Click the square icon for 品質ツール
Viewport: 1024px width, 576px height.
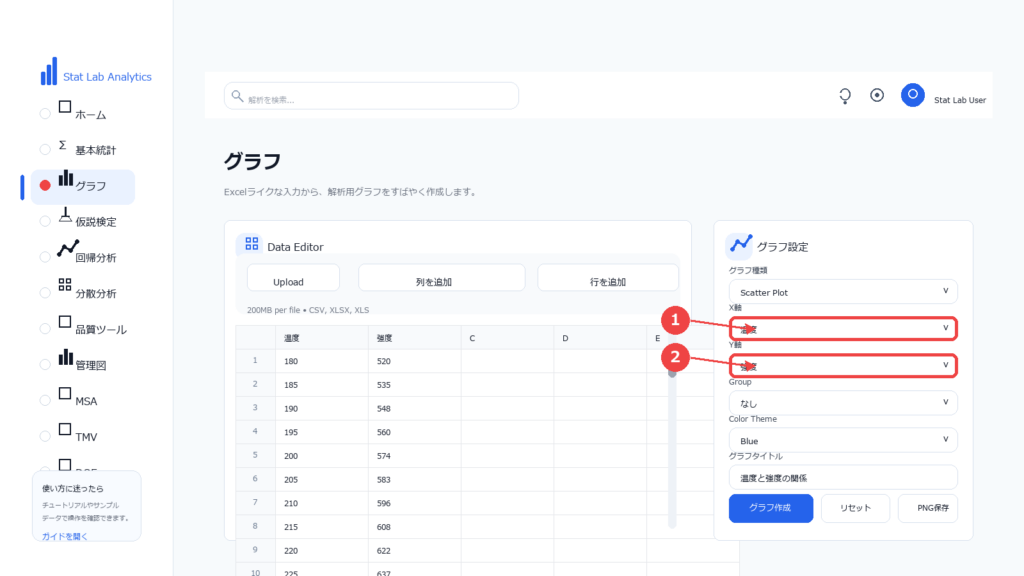65,322
